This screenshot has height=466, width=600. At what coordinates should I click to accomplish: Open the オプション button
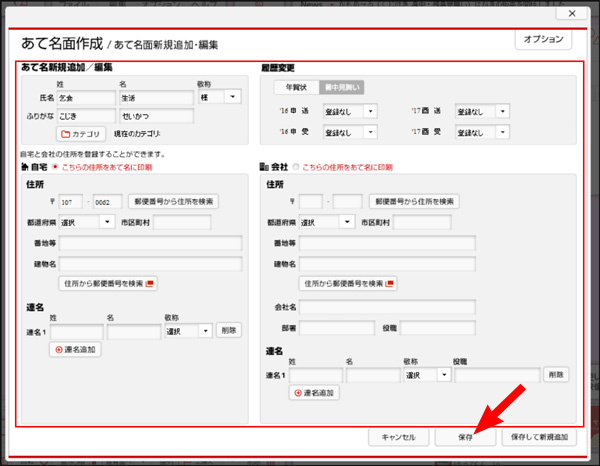coord(543,39)
